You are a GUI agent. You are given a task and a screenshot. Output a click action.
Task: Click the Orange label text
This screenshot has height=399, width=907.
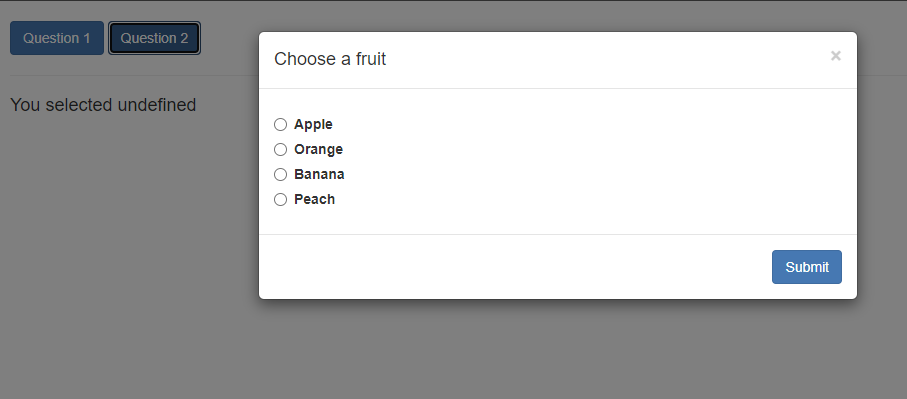(318, 149)
